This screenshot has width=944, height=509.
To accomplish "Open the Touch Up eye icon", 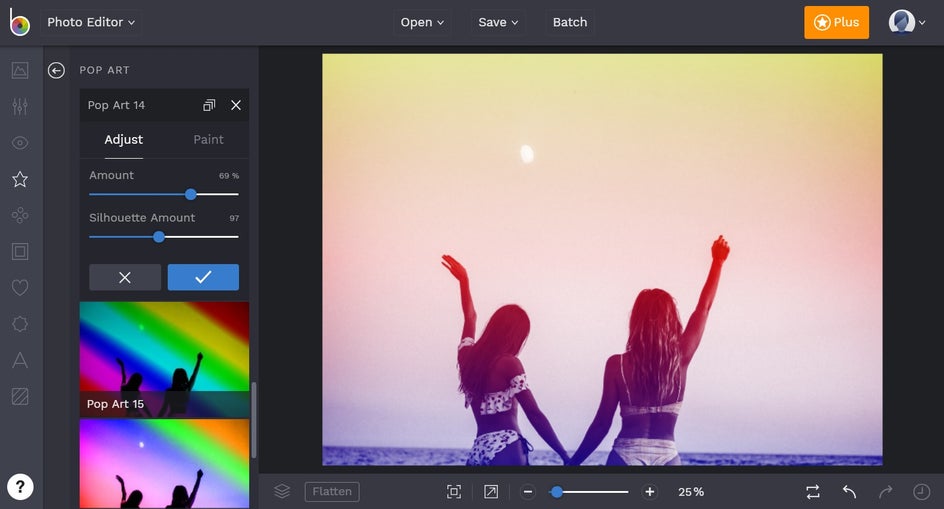I will point(20,143).
